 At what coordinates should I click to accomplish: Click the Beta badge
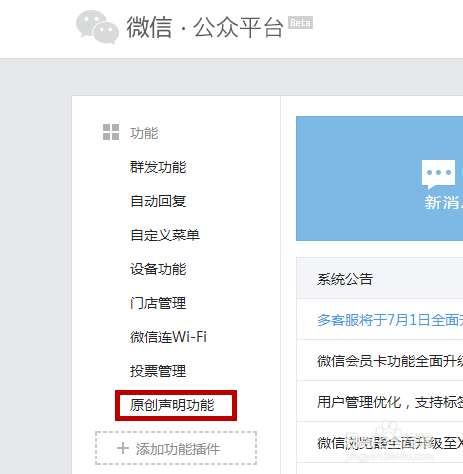coord(300,23)
